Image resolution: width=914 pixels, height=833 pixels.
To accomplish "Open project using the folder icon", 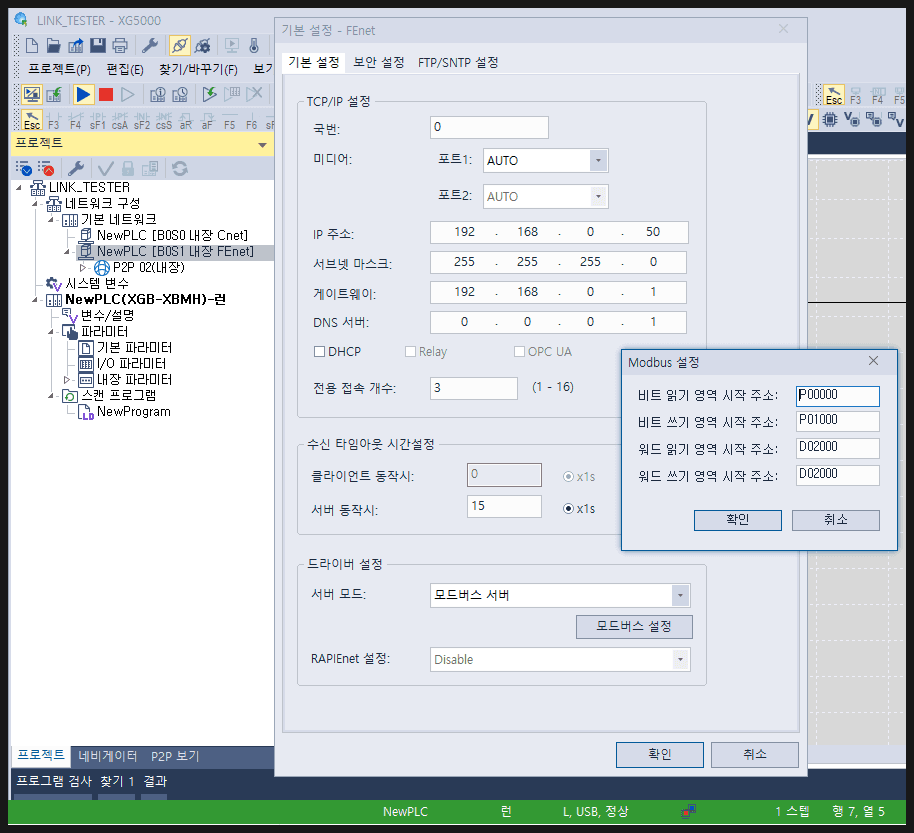I will click(54, 45).
